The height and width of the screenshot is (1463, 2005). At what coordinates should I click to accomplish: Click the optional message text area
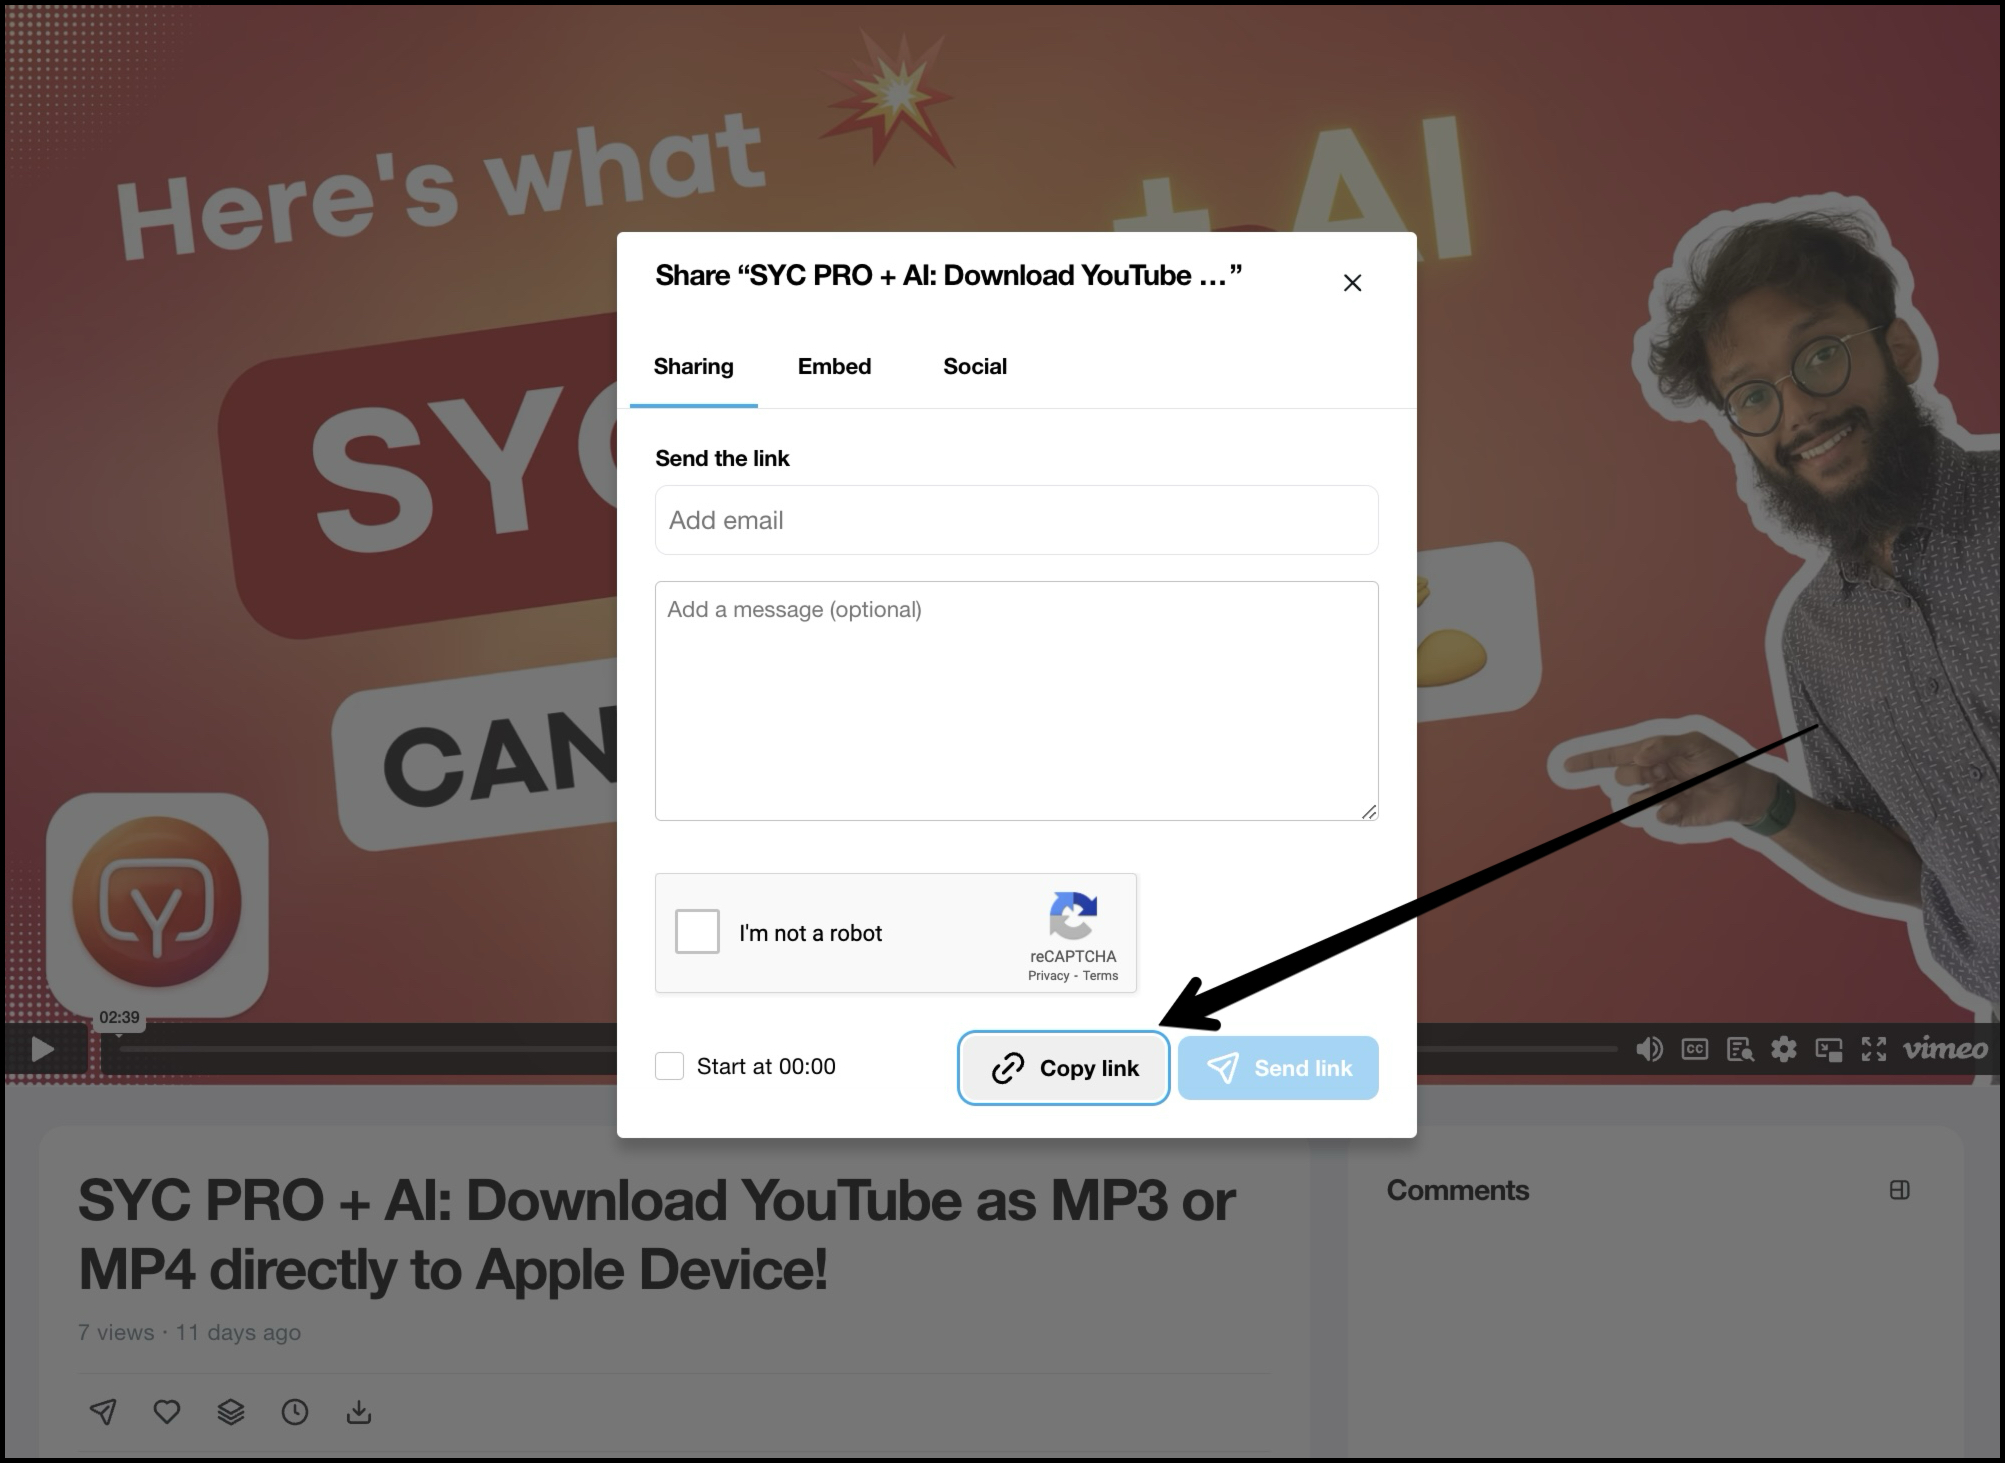[1016, 701]
